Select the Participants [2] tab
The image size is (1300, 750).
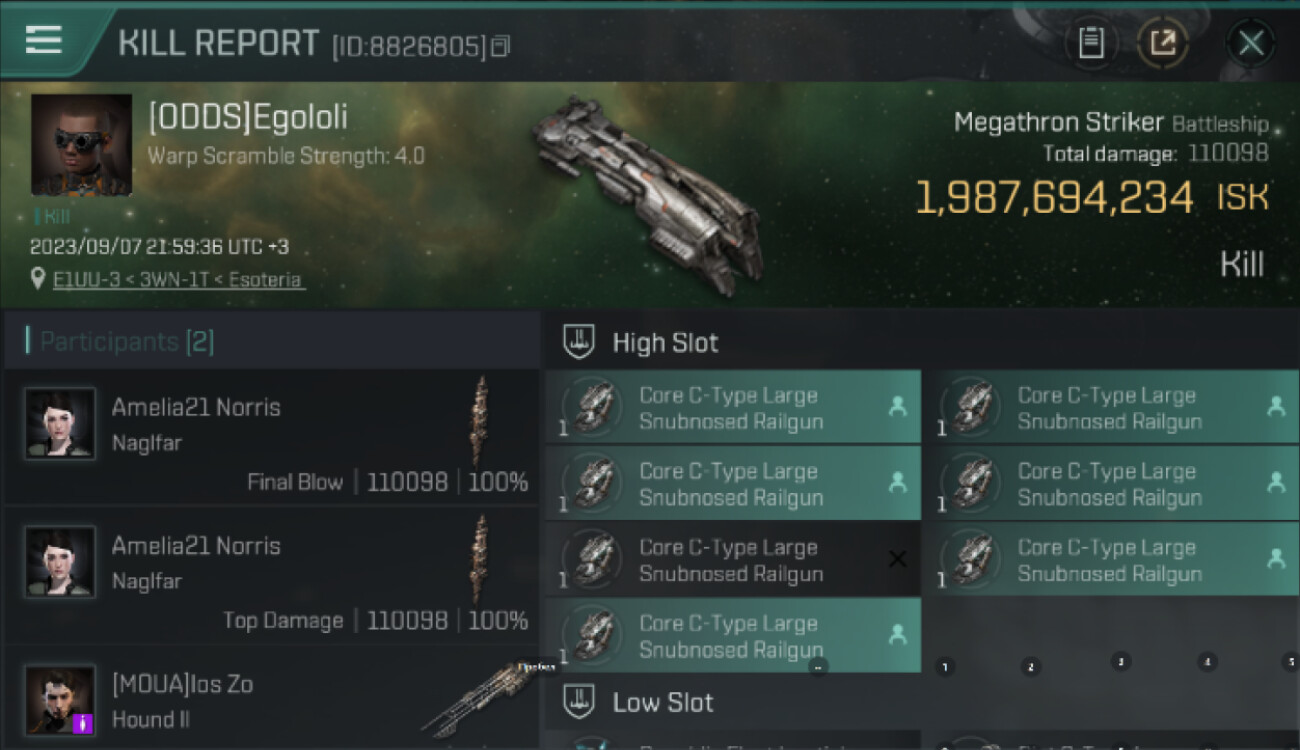[127, 342]
